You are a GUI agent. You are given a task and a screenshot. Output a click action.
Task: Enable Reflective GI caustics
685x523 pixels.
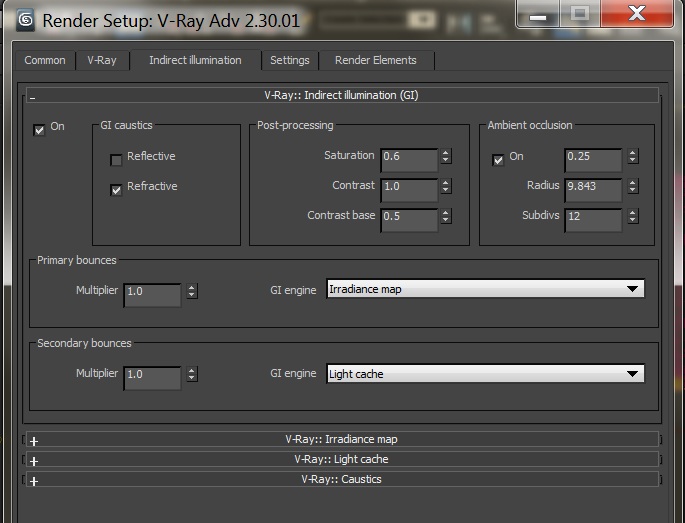[116, 160]
